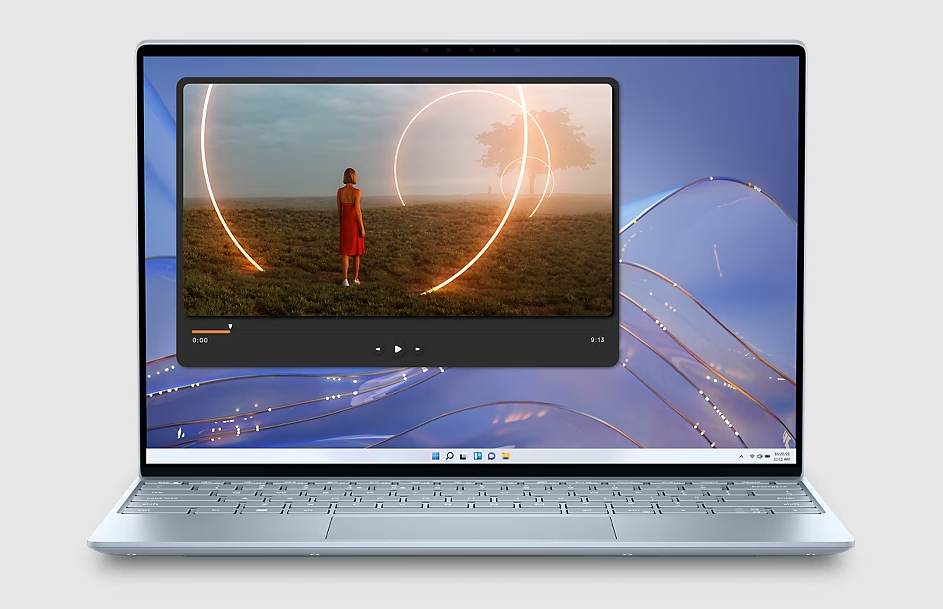This screenshot has height=609, width=943.
Task: Expand the hidden icons chevron in the system tray
Action: tap(741, 456)
